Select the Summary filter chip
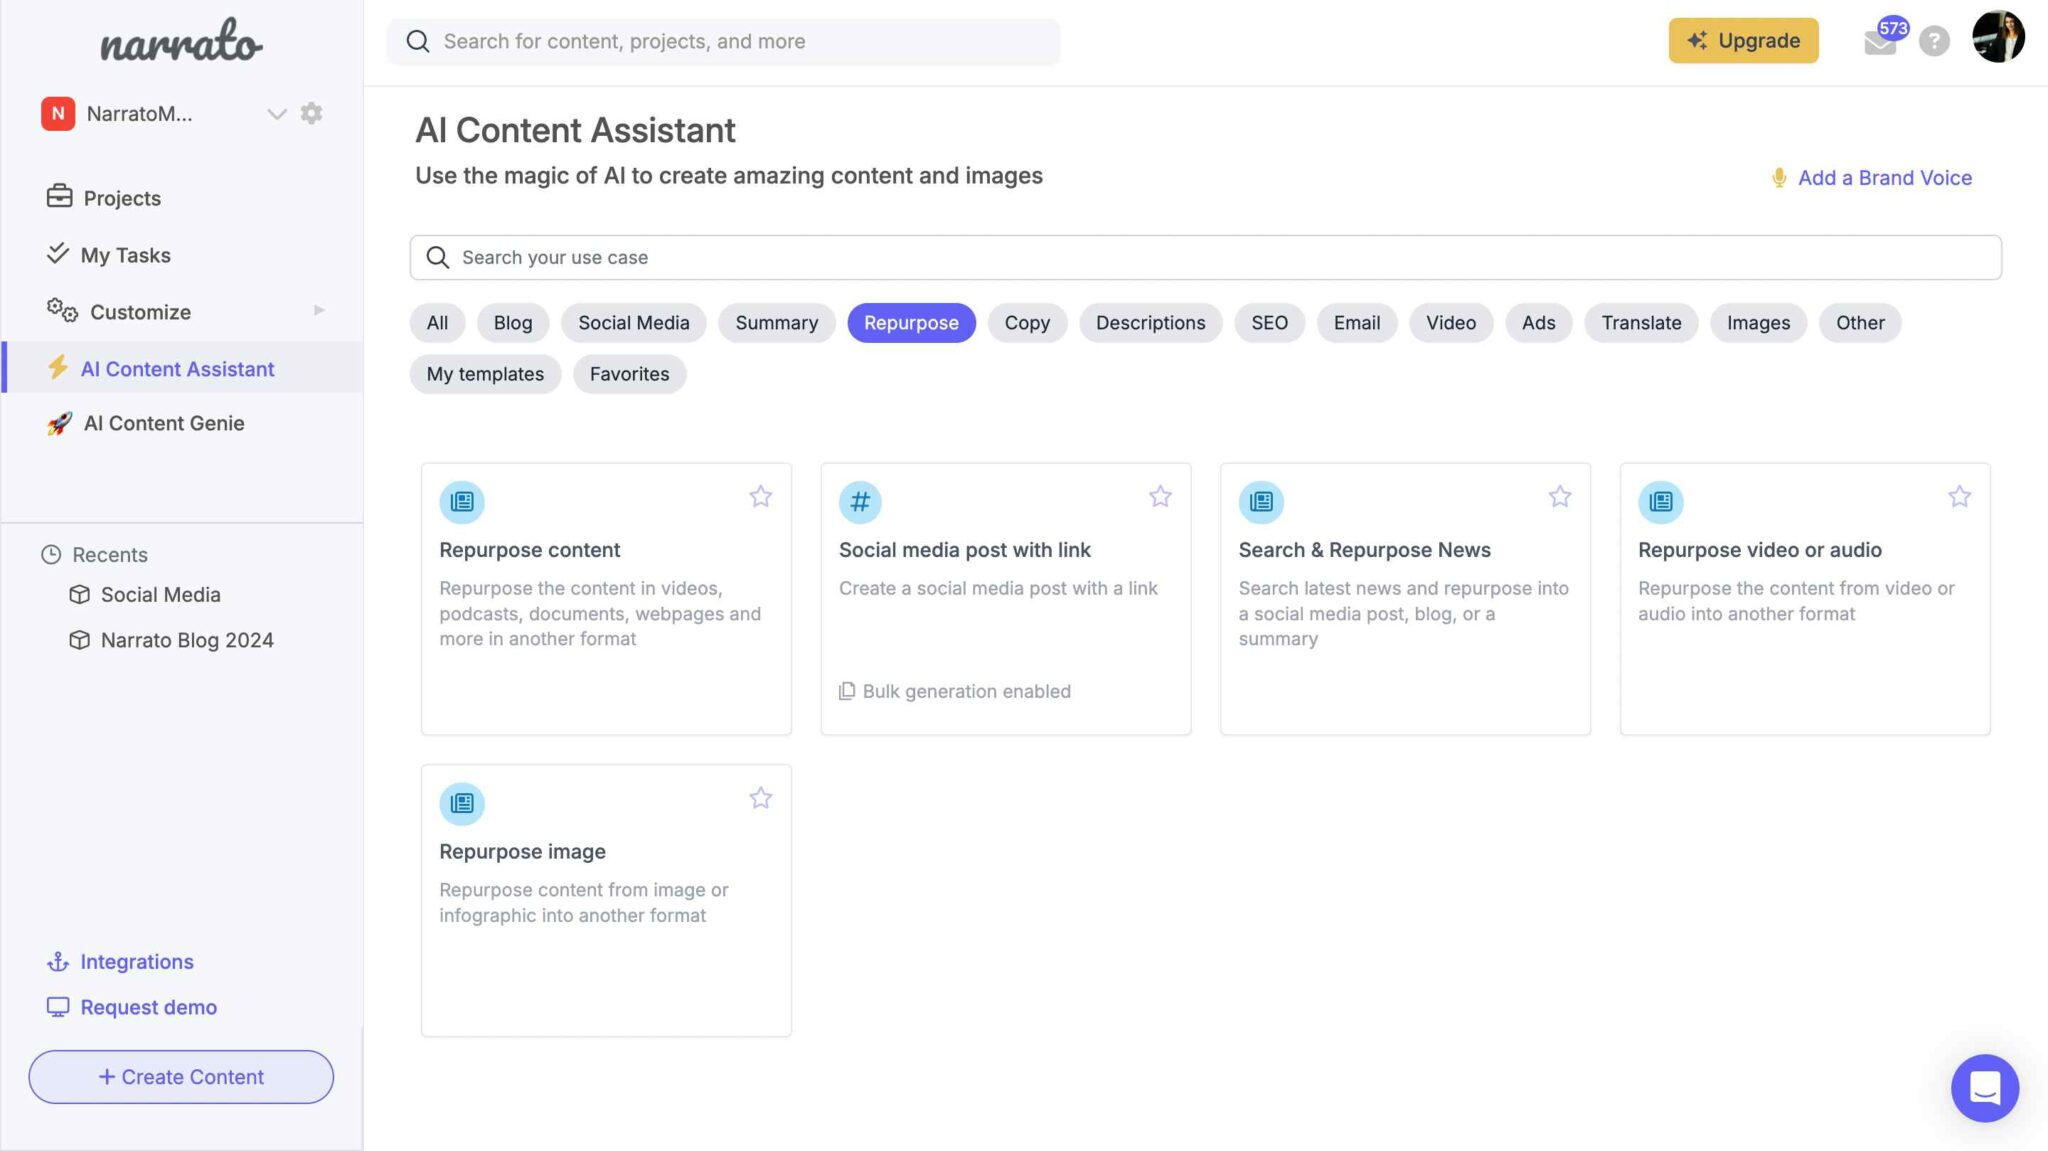This screenshot has height=1151, width=2048. click(777, 322)
